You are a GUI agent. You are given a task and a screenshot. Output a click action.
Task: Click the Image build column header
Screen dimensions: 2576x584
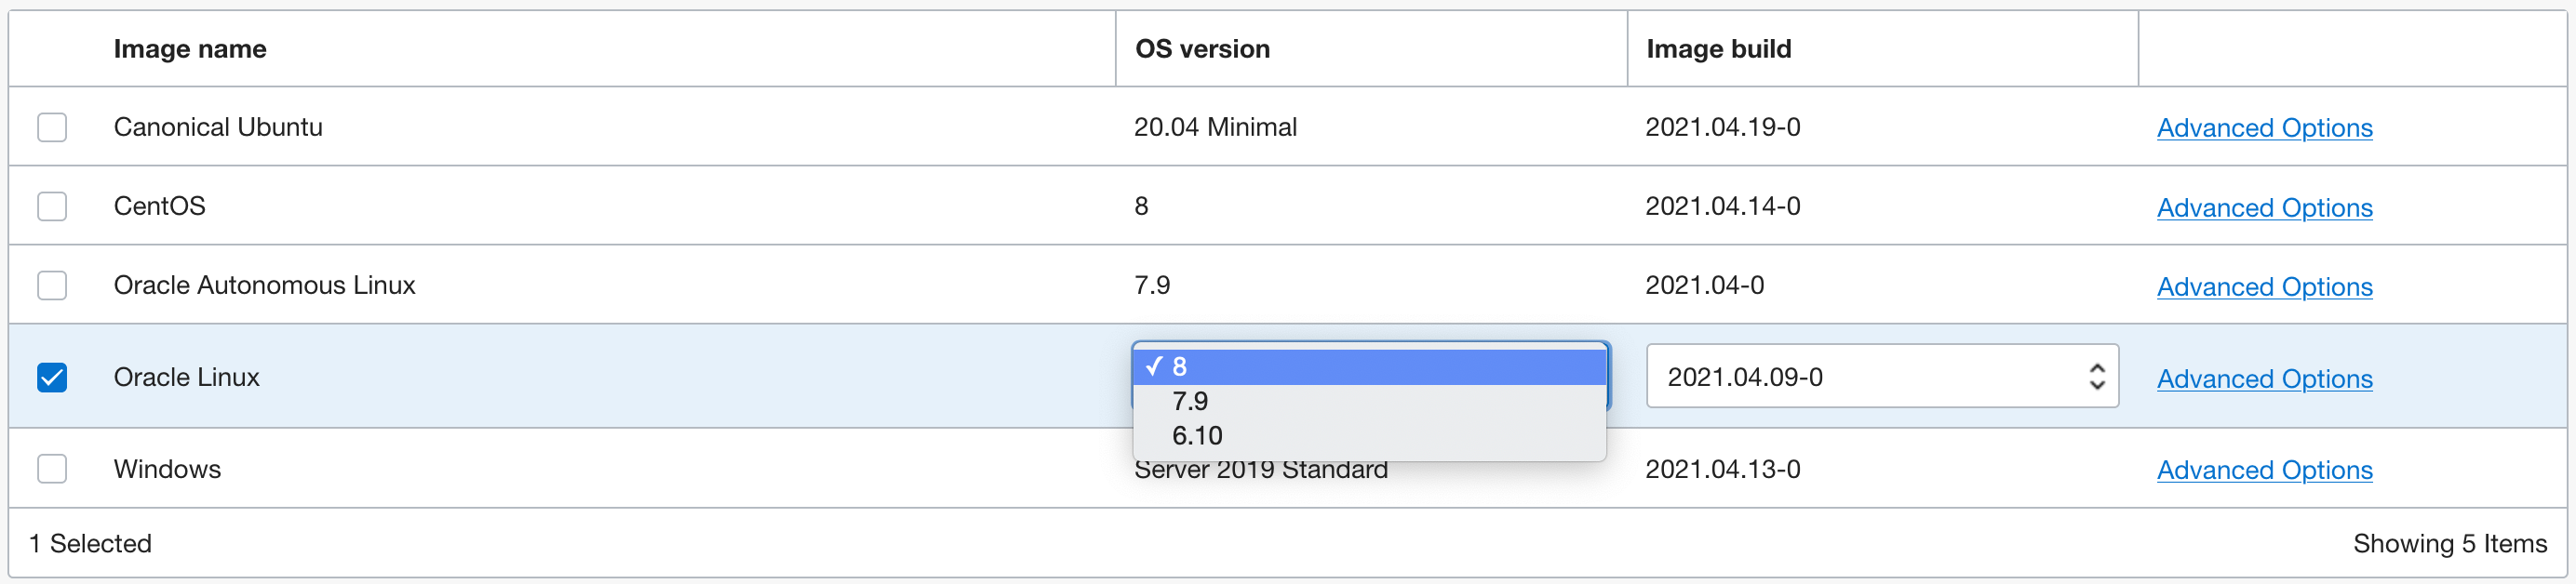click(x=1718, y=48)
